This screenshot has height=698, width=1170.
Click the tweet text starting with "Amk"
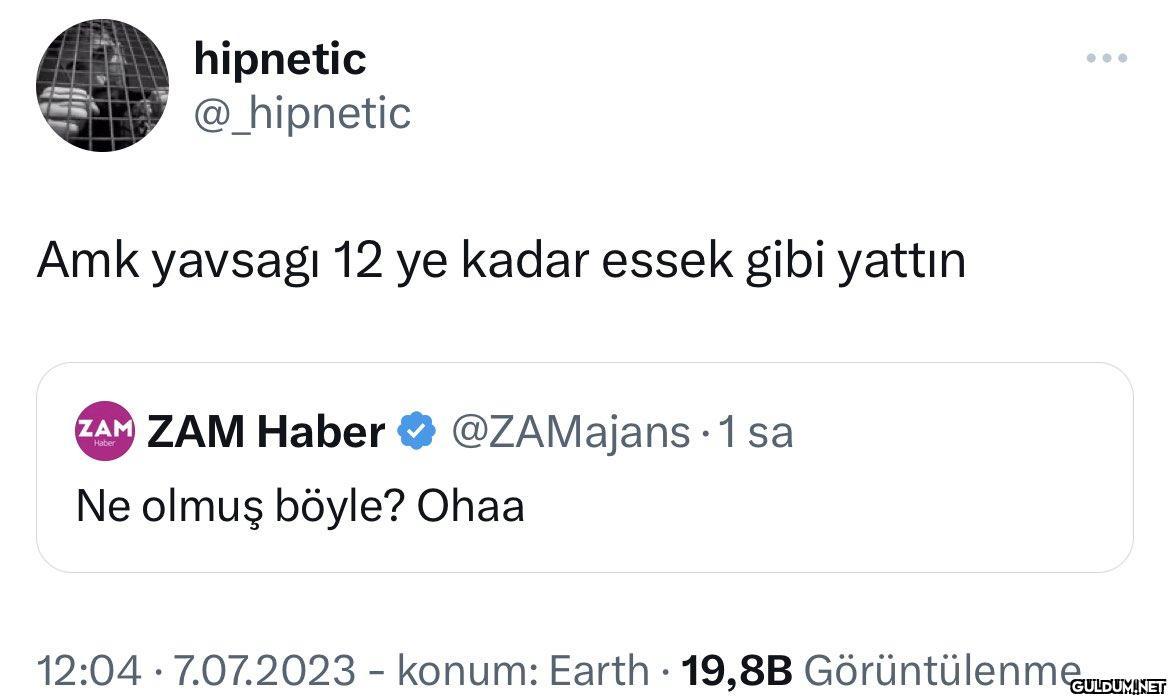point(500,262)
